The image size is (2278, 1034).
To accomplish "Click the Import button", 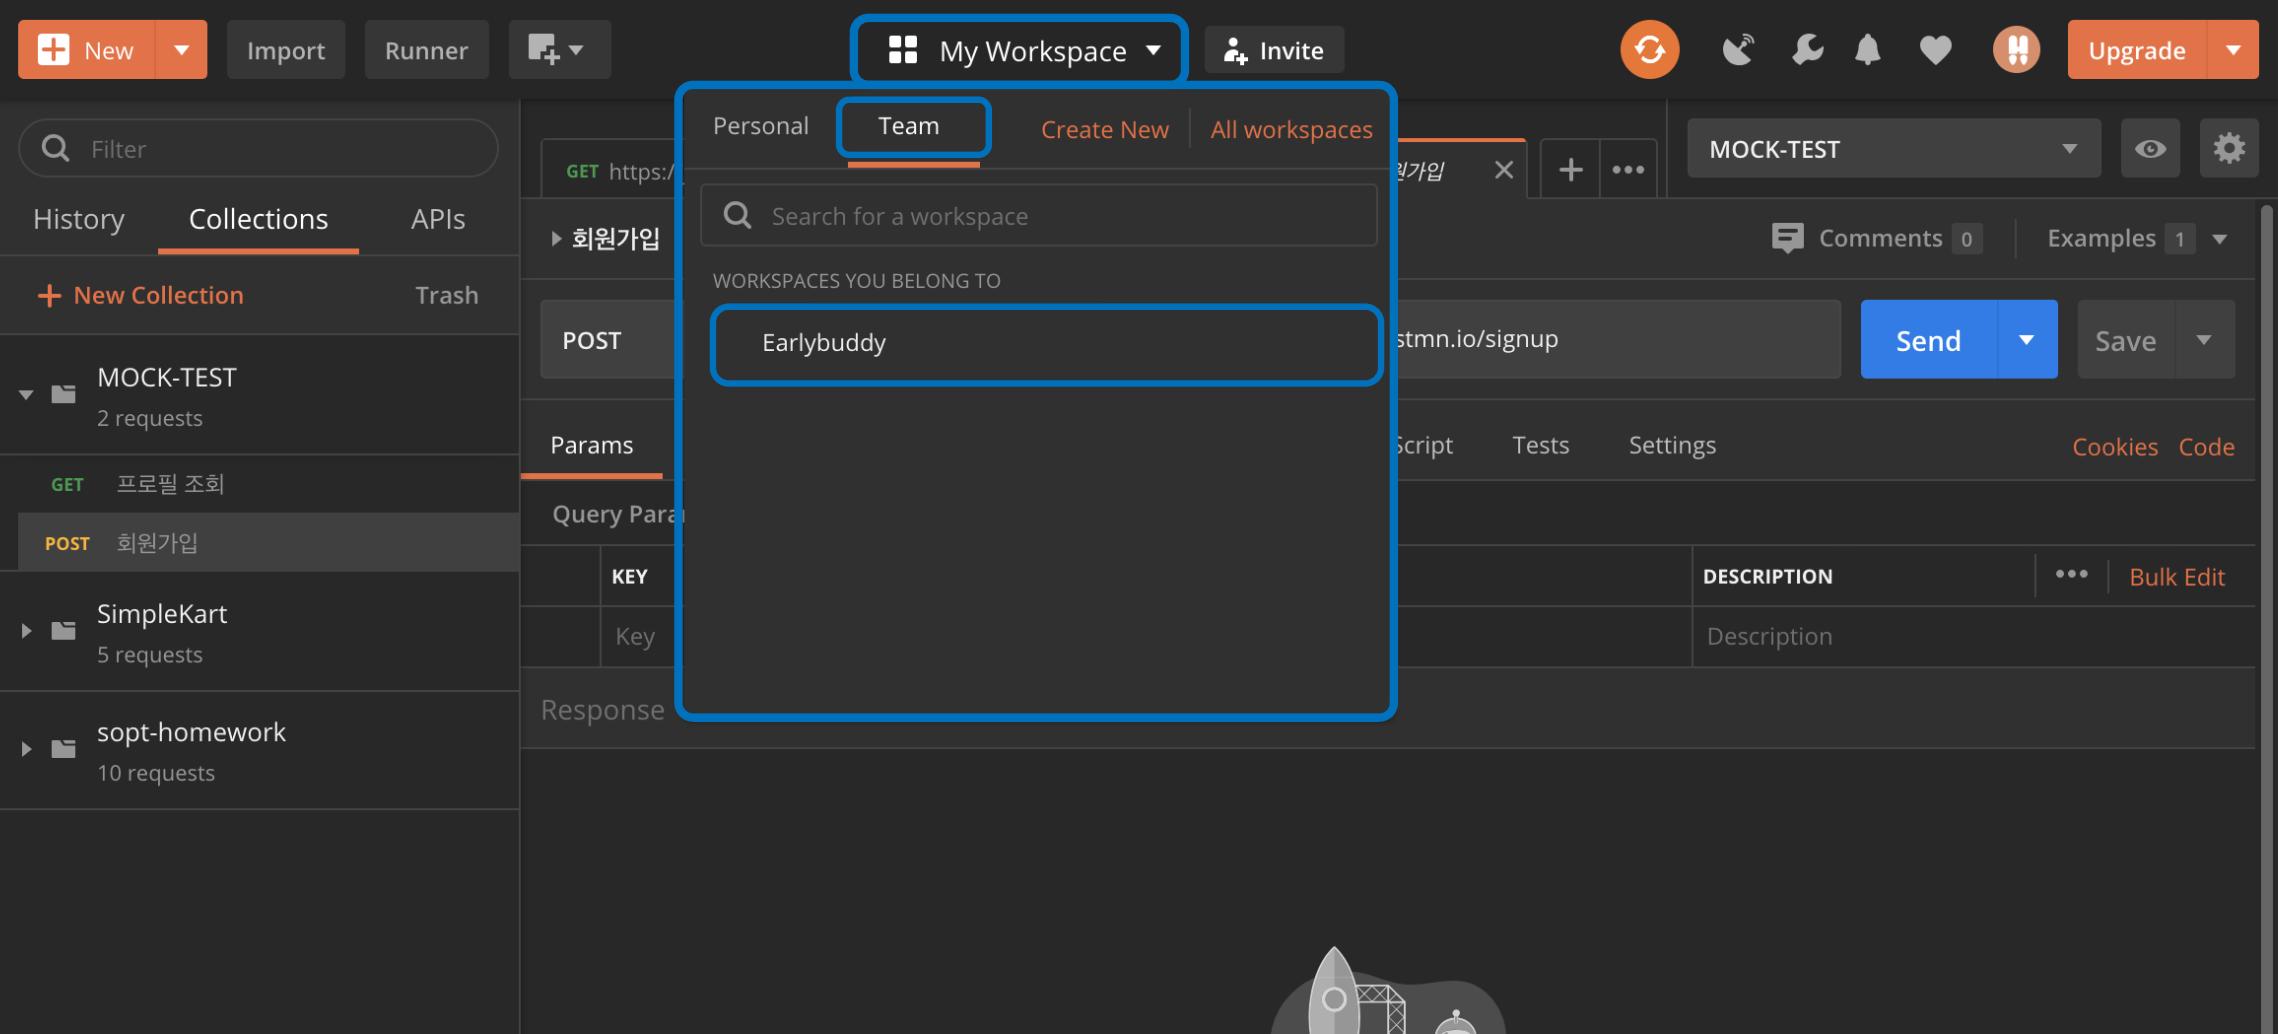I will tap(286, 49).
